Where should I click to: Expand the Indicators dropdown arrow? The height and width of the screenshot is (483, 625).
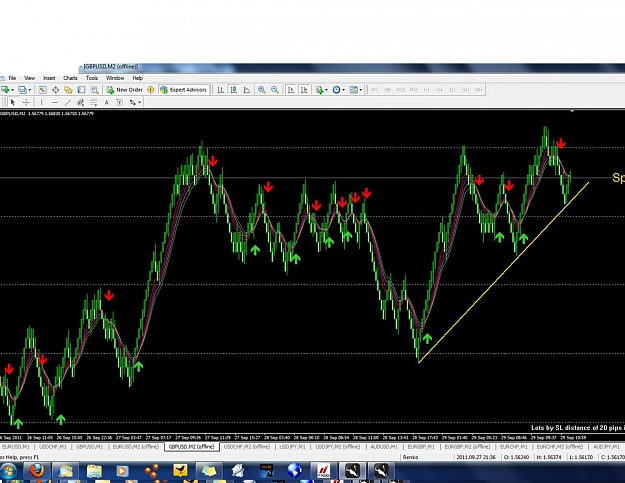[326, 90]
